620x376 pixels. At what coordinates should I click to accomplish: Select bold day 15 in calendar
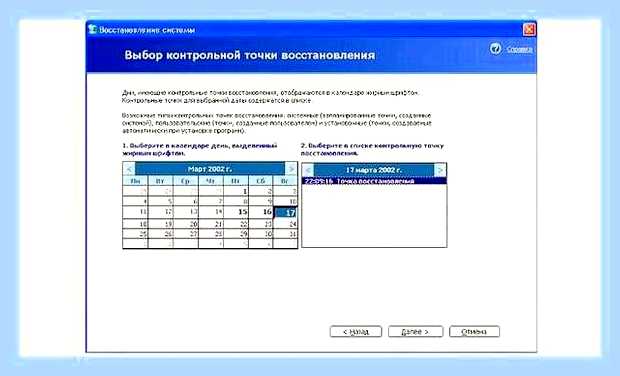(236, 212)
